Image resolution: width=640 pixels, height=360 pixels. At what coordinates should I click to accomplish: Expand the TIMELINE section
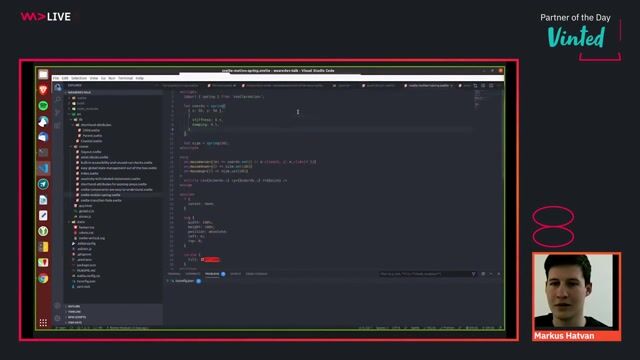[74, 311]
